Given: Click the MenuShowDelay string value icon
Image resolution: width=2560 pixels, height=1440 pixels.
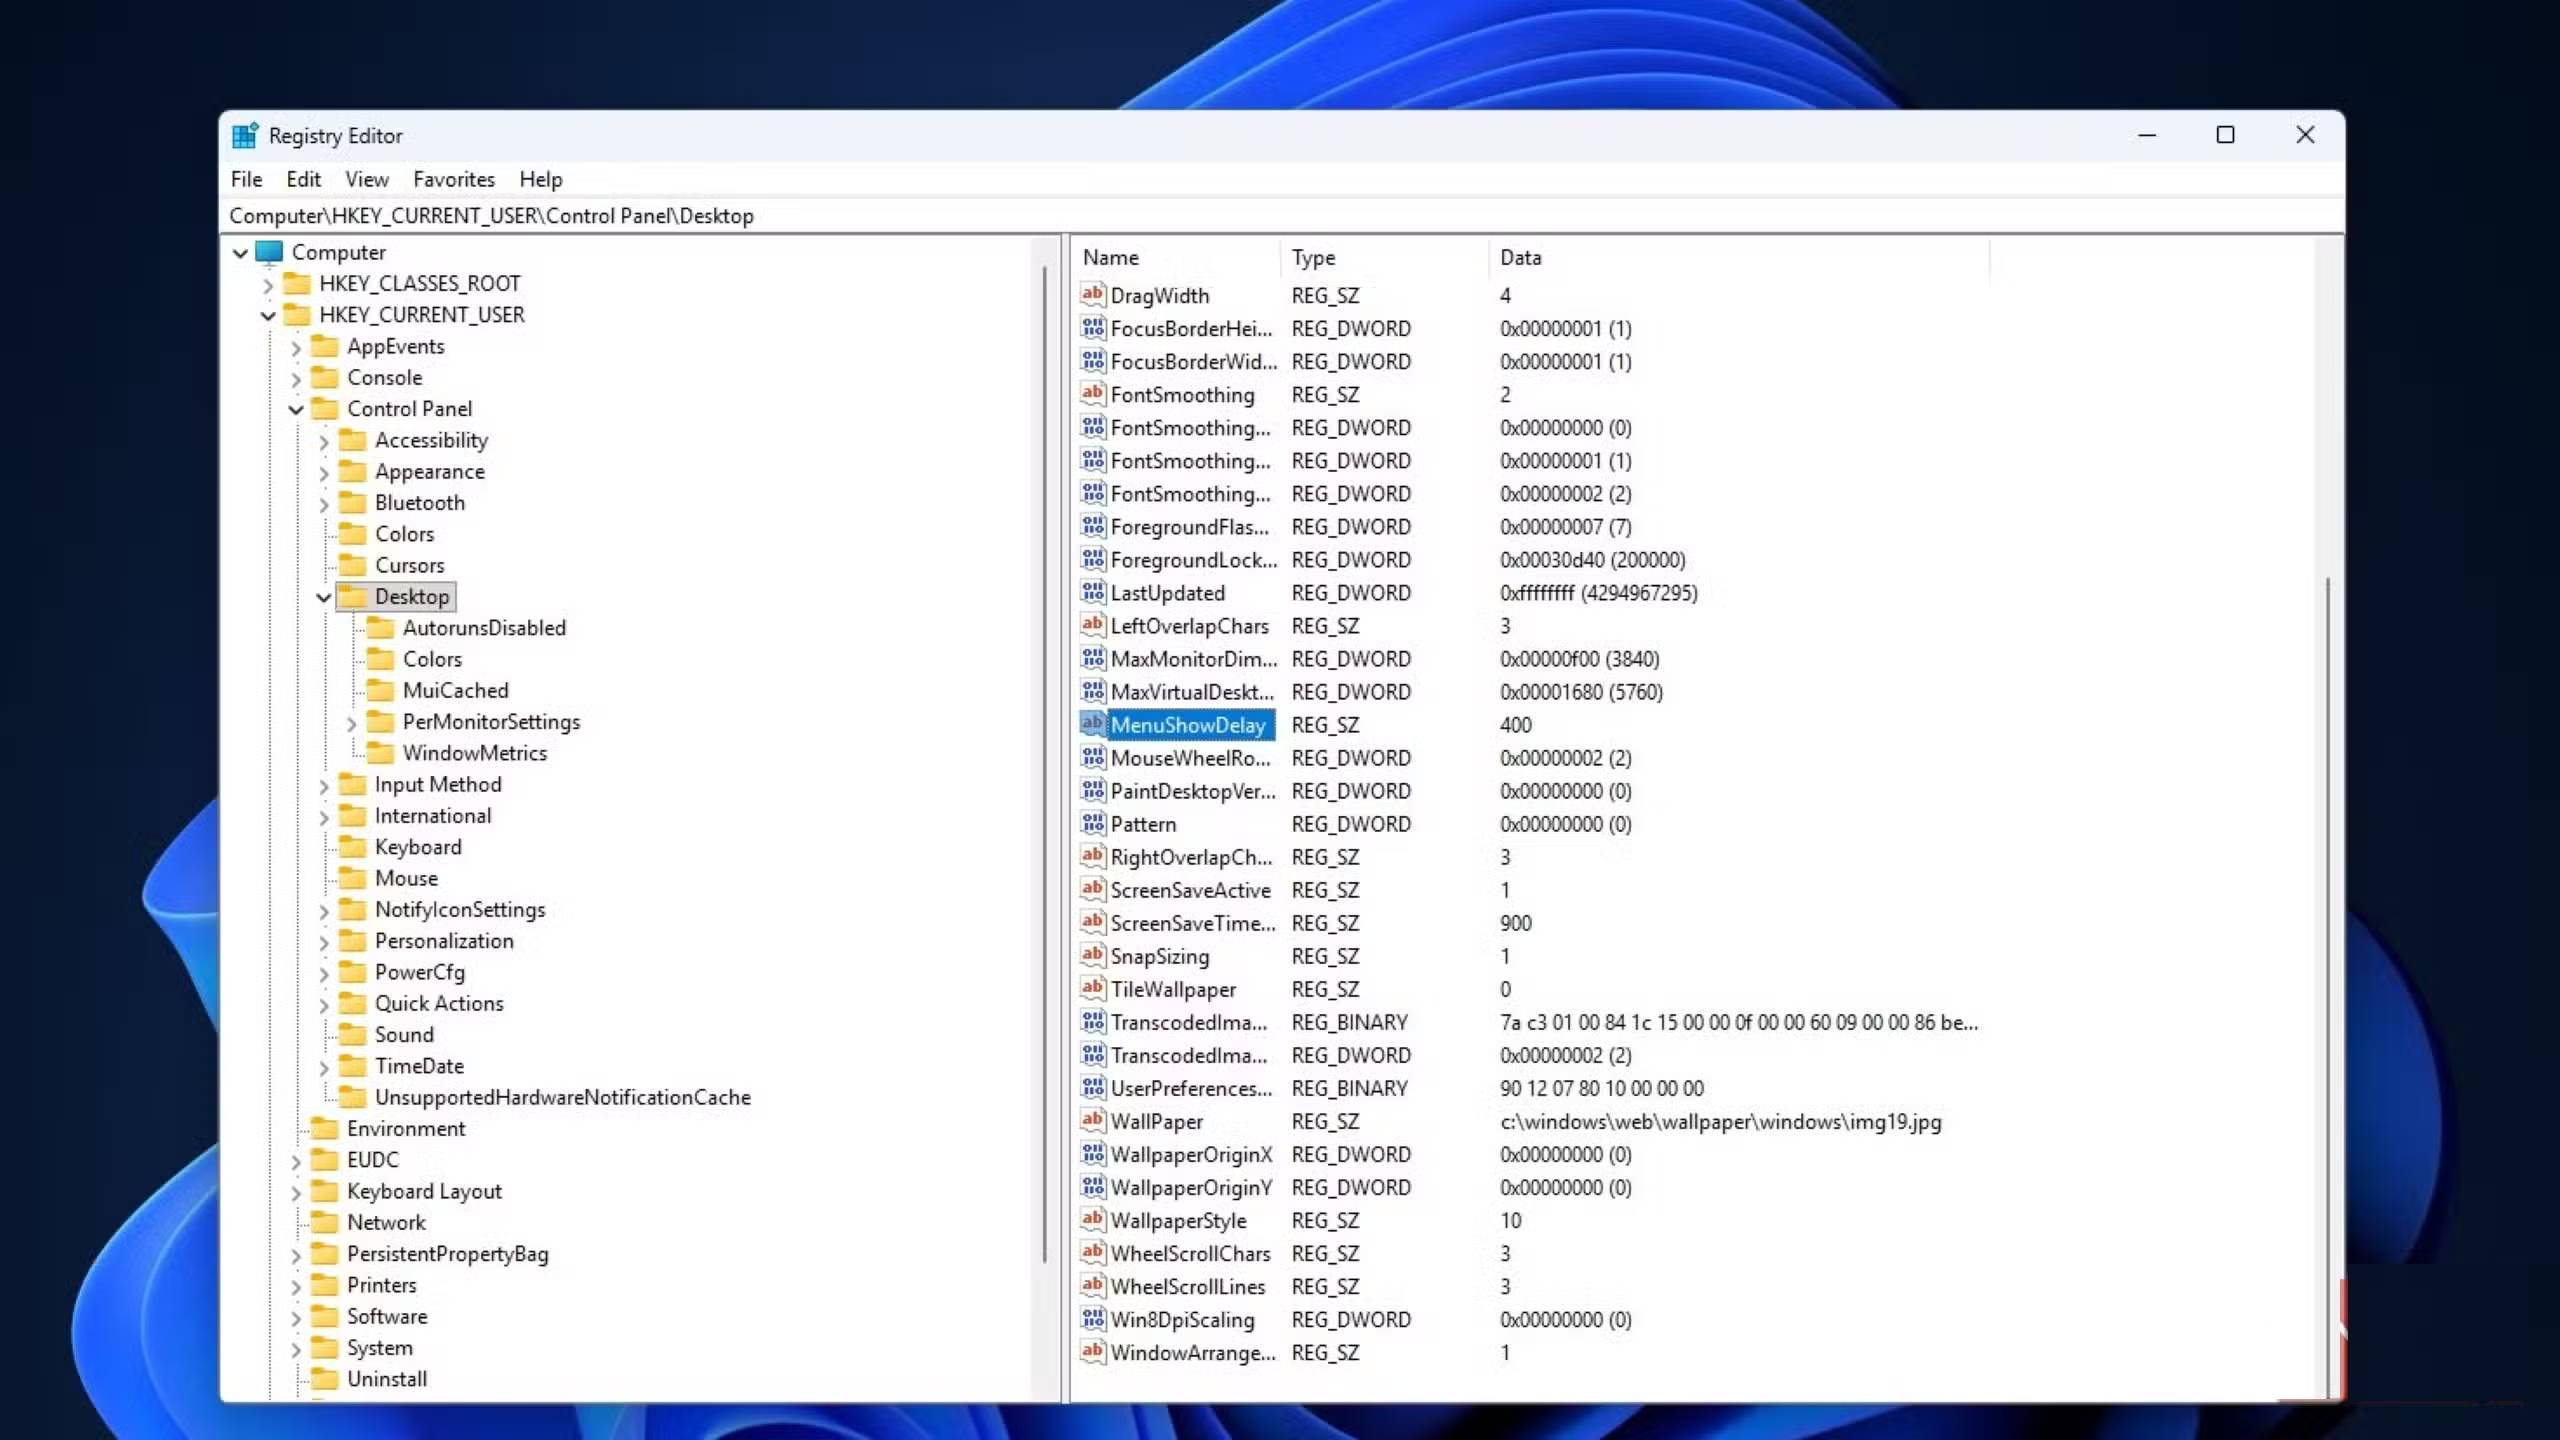Looking at the screenshot, I should tap(1092, 725).
